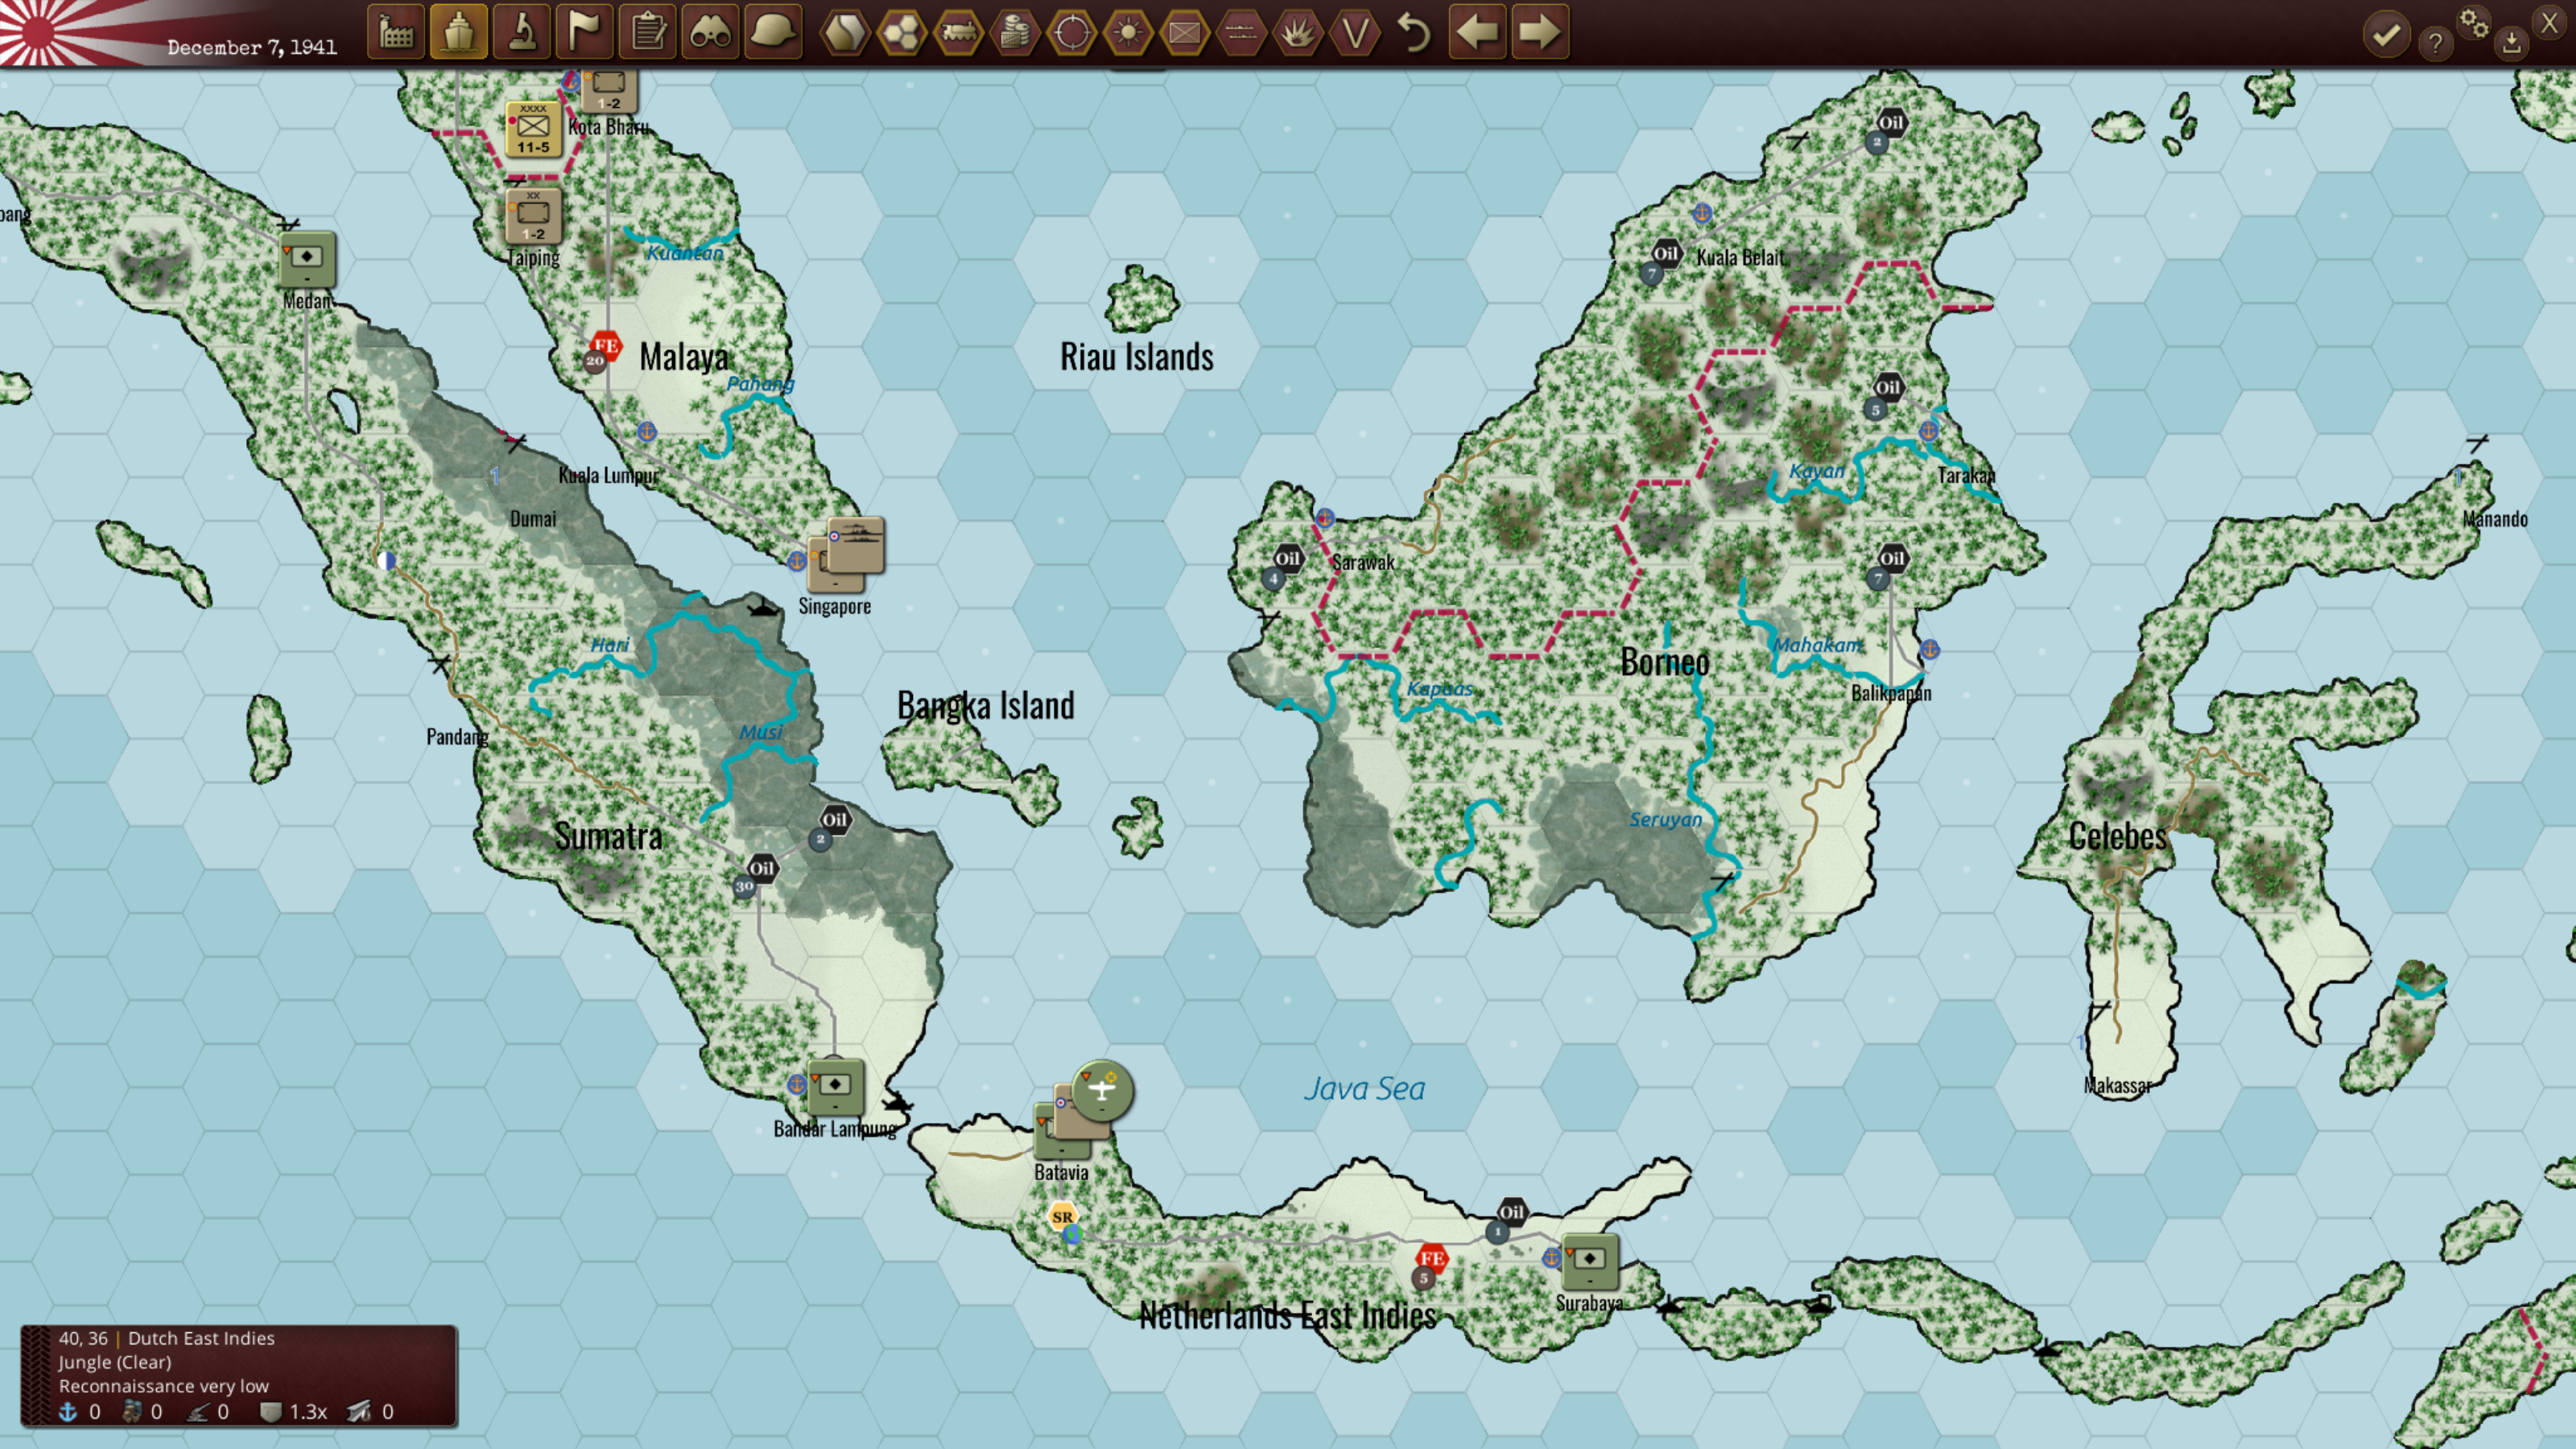
Task: Open the flag diplomacy screen
Action: (585, 32)
